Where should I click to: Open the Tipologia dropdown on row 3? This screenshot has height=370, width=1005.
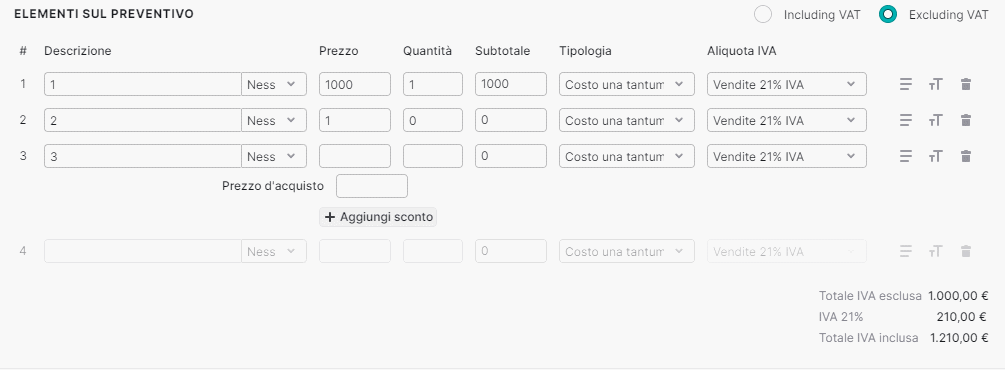(627, 156)
